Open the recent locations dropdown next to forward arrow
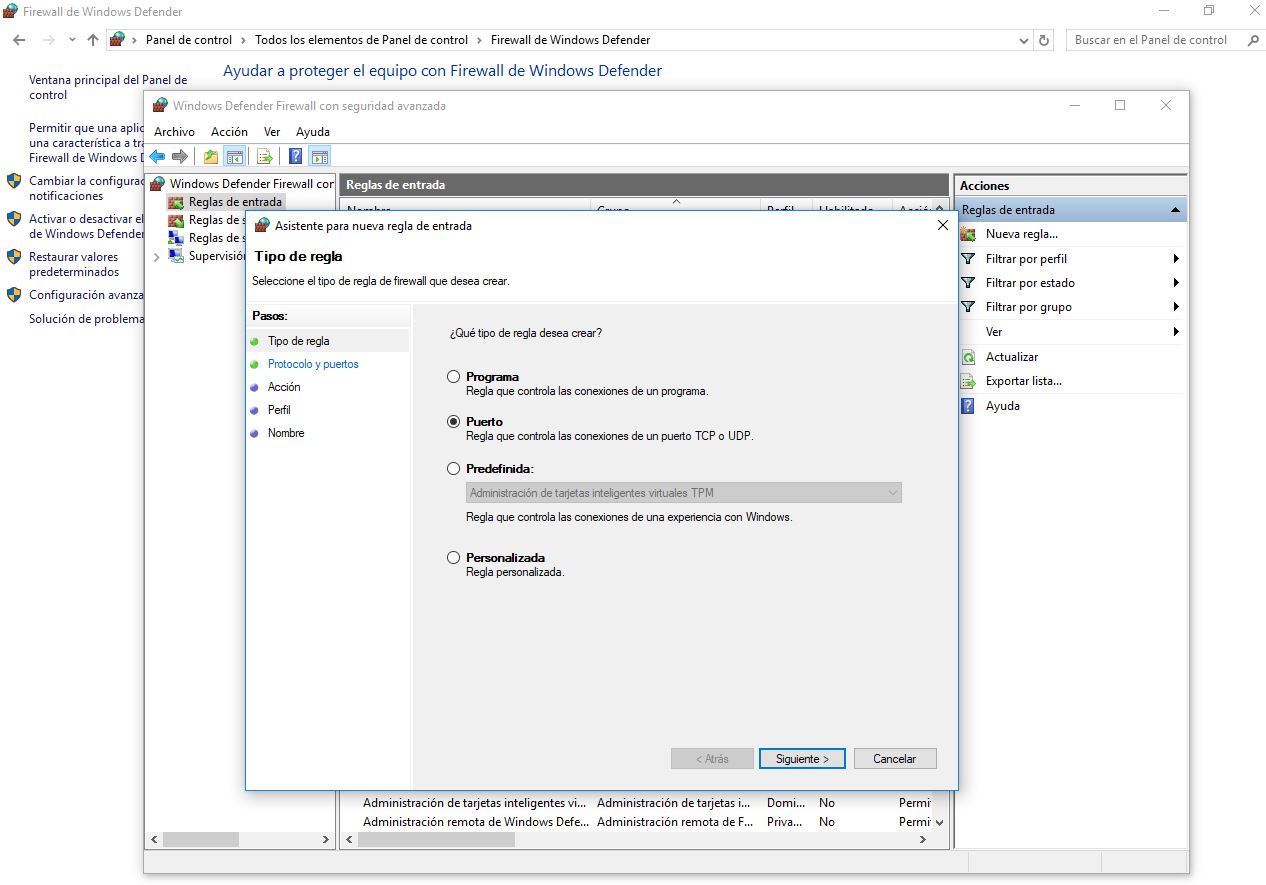The height and width of the screenshot is (885, 1266). click(x=72, y=40)
